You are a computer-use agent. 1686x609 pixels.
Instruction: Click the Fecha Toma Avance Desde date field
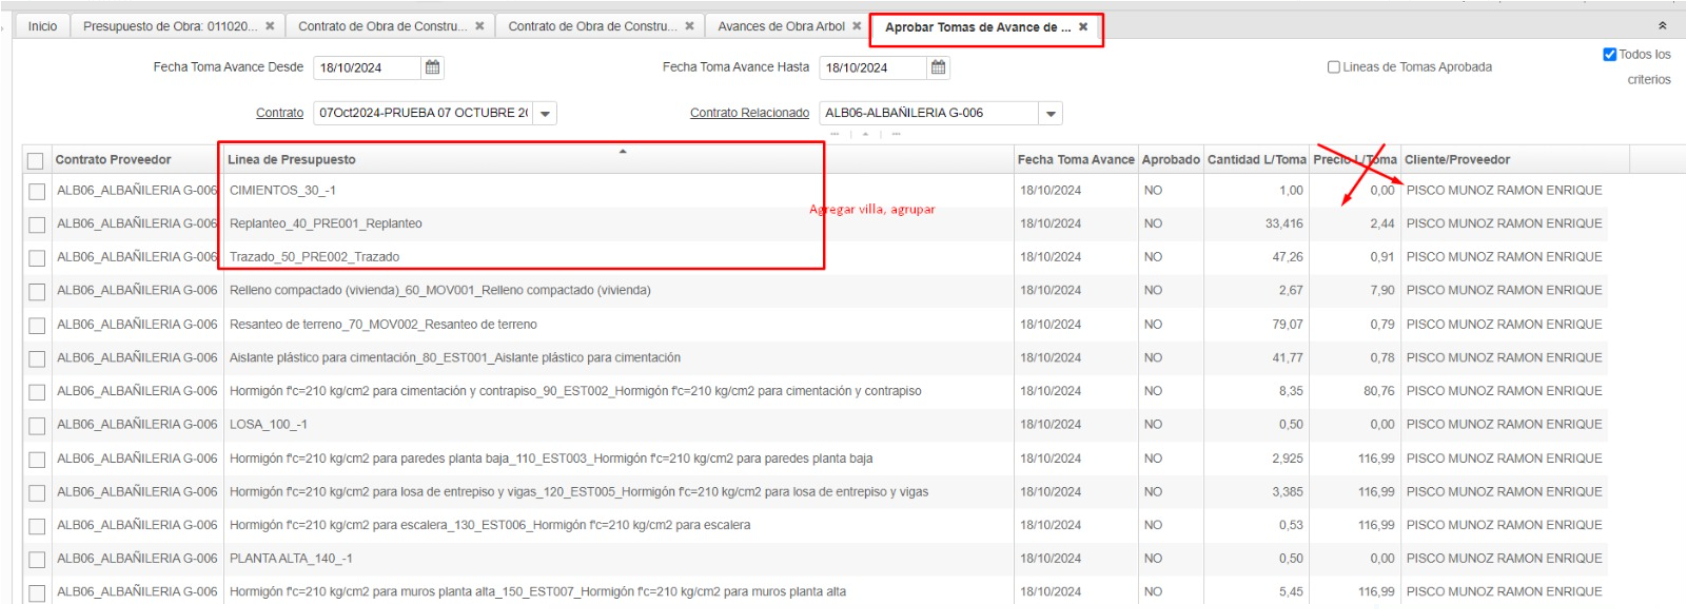point(365,68)
